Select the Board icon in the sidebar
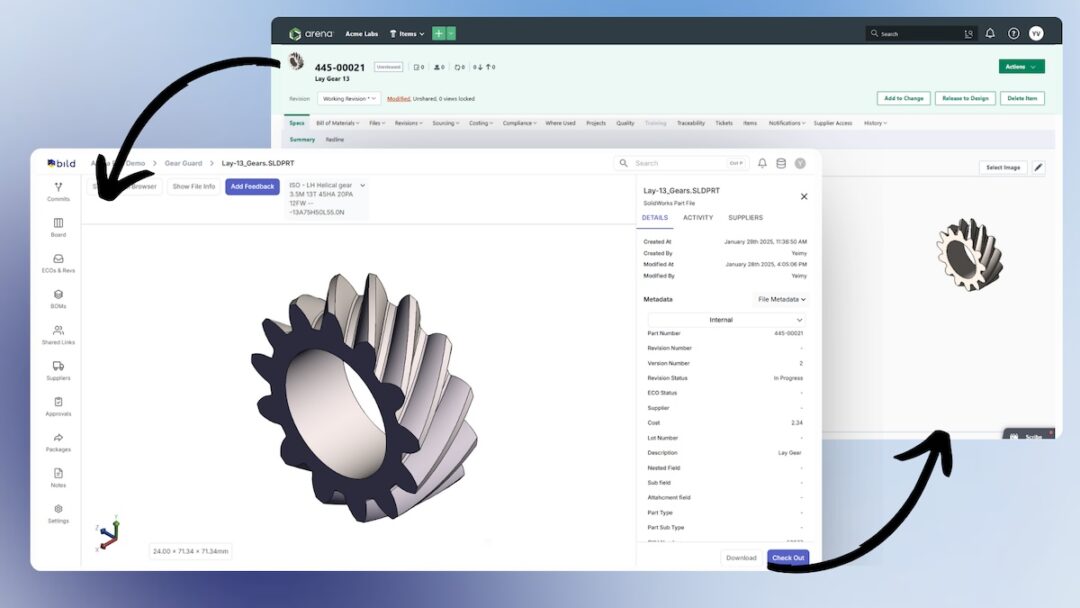 pos(57,228)
